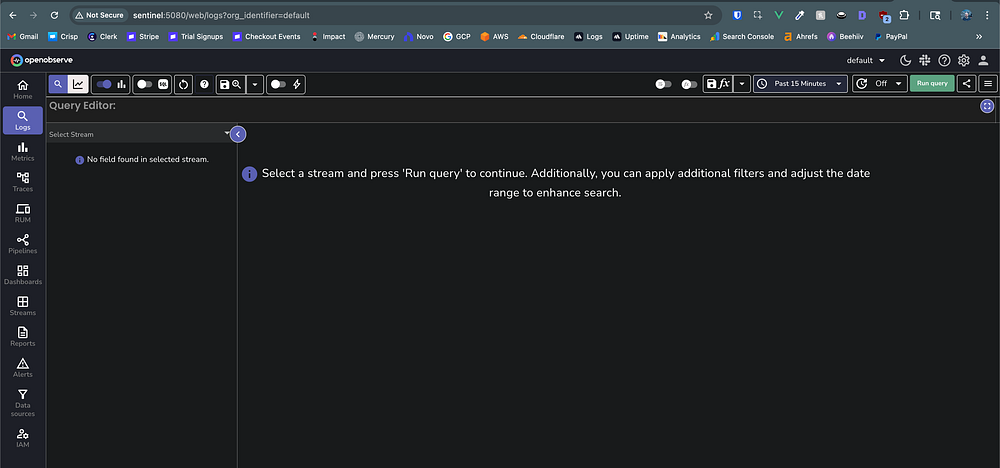Open the Gmail bookmark

(x=23, y=36)
